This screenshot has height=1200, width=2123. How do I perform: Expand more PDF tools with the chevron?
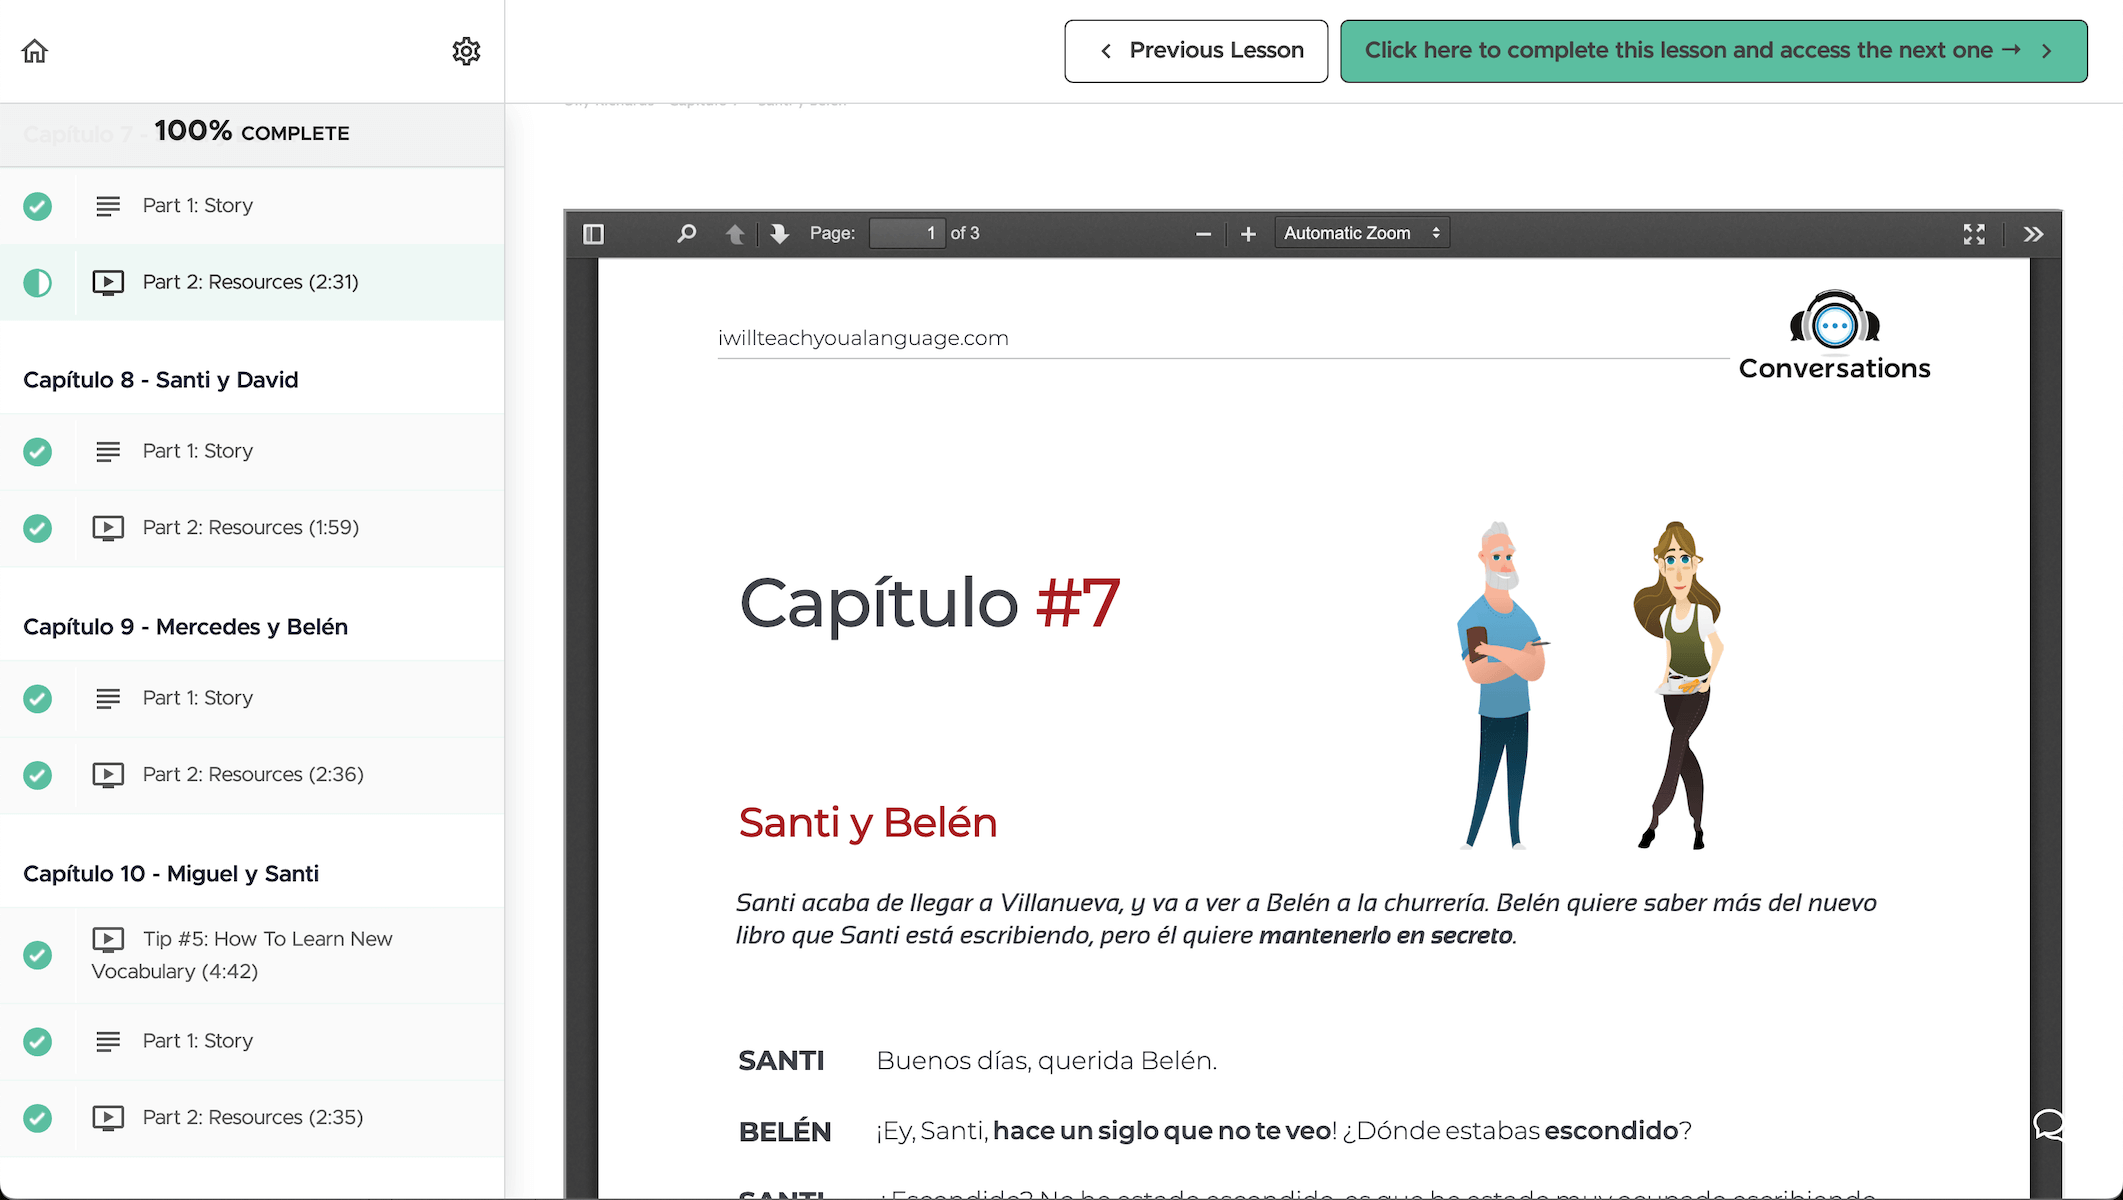point(2032,233)
